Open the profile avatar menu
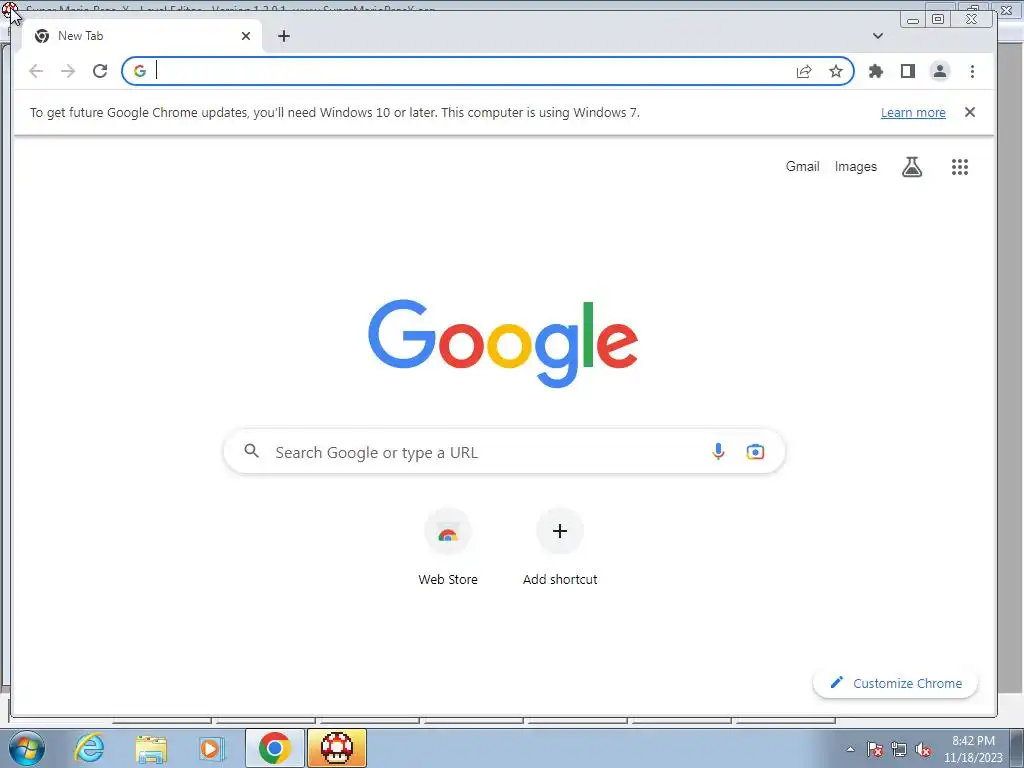Screen dimensions: 1024x768 pos(940,71)
